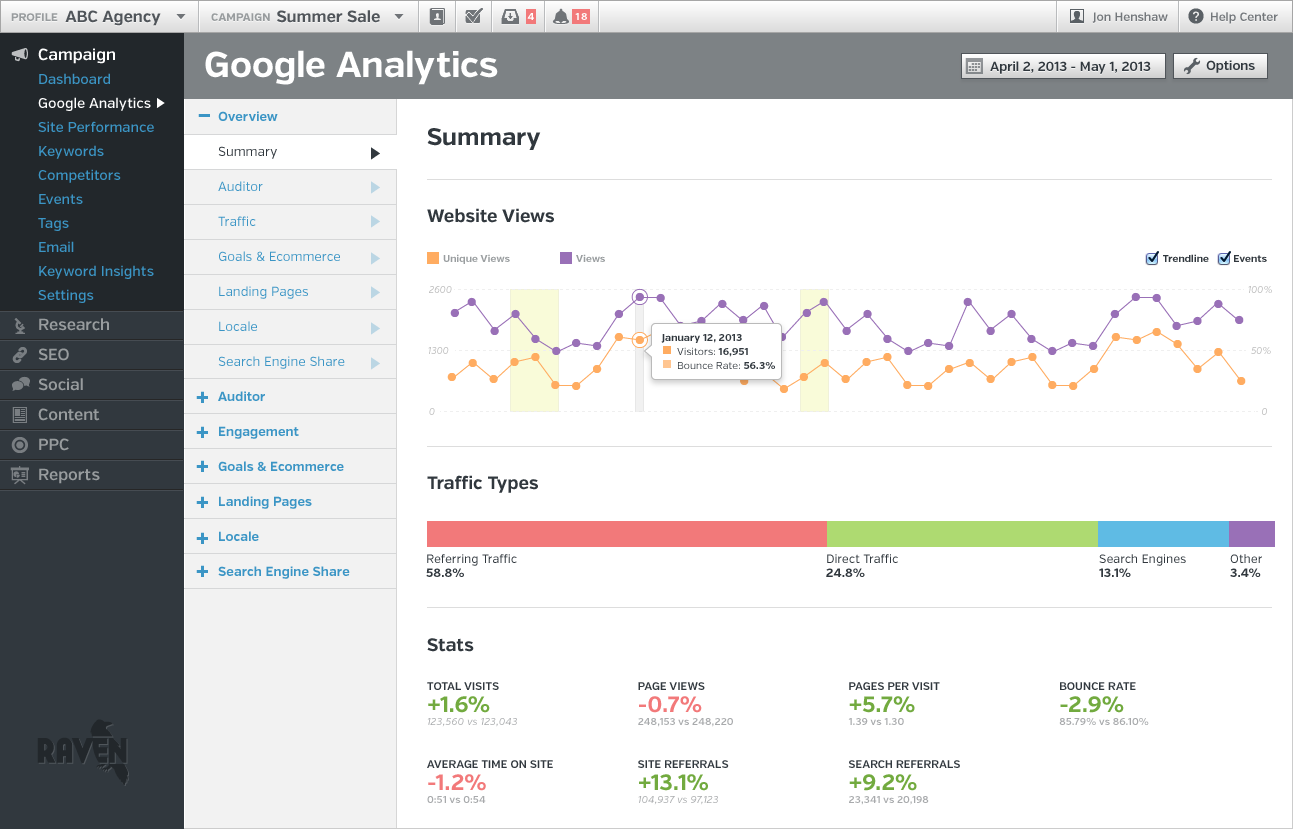Click the red Referring Traffic bar segment
This screenshot has width=1293, height=829.
626,534
